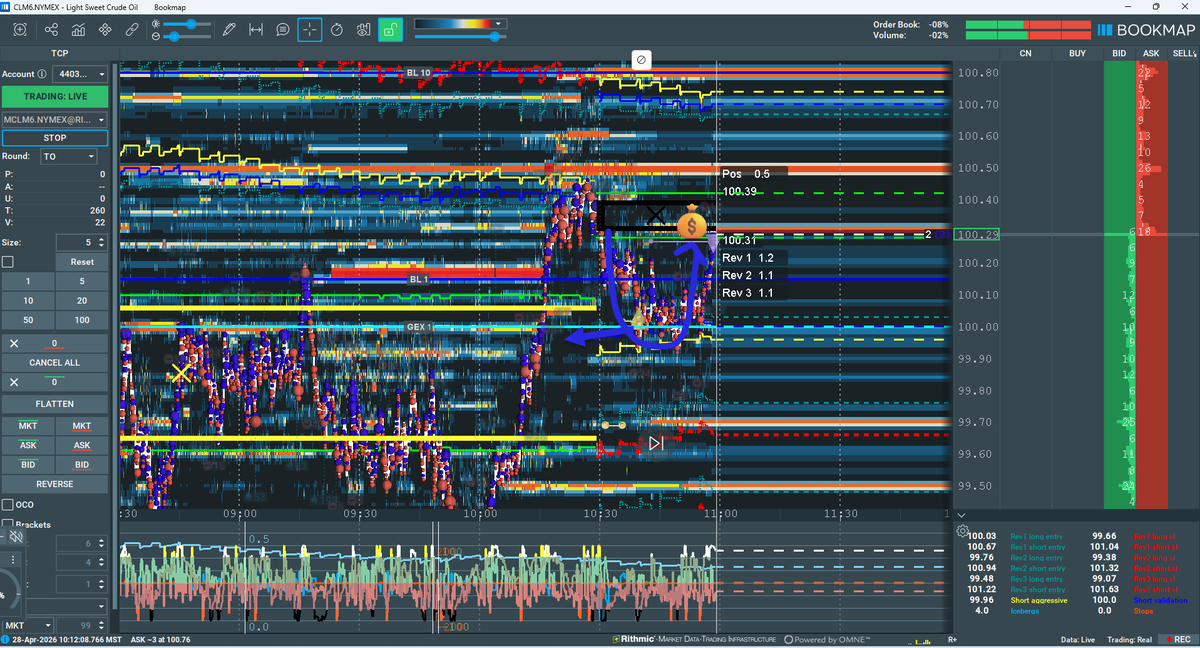Click the muted speaker icon

(17, 537)
